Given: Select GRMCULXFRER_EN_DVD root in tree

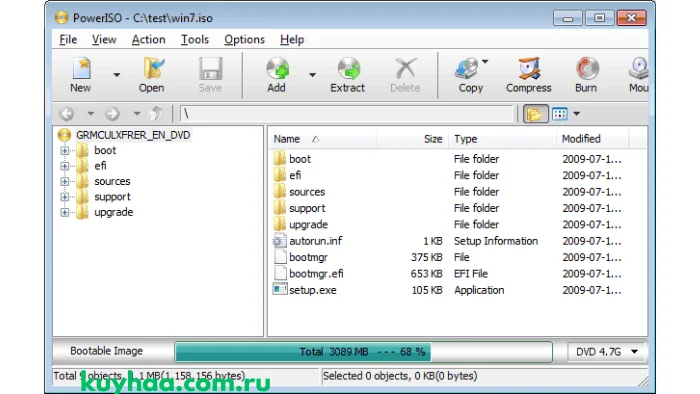Looking at the screenshot, I should pyautogui.click(x=133, y=135).
